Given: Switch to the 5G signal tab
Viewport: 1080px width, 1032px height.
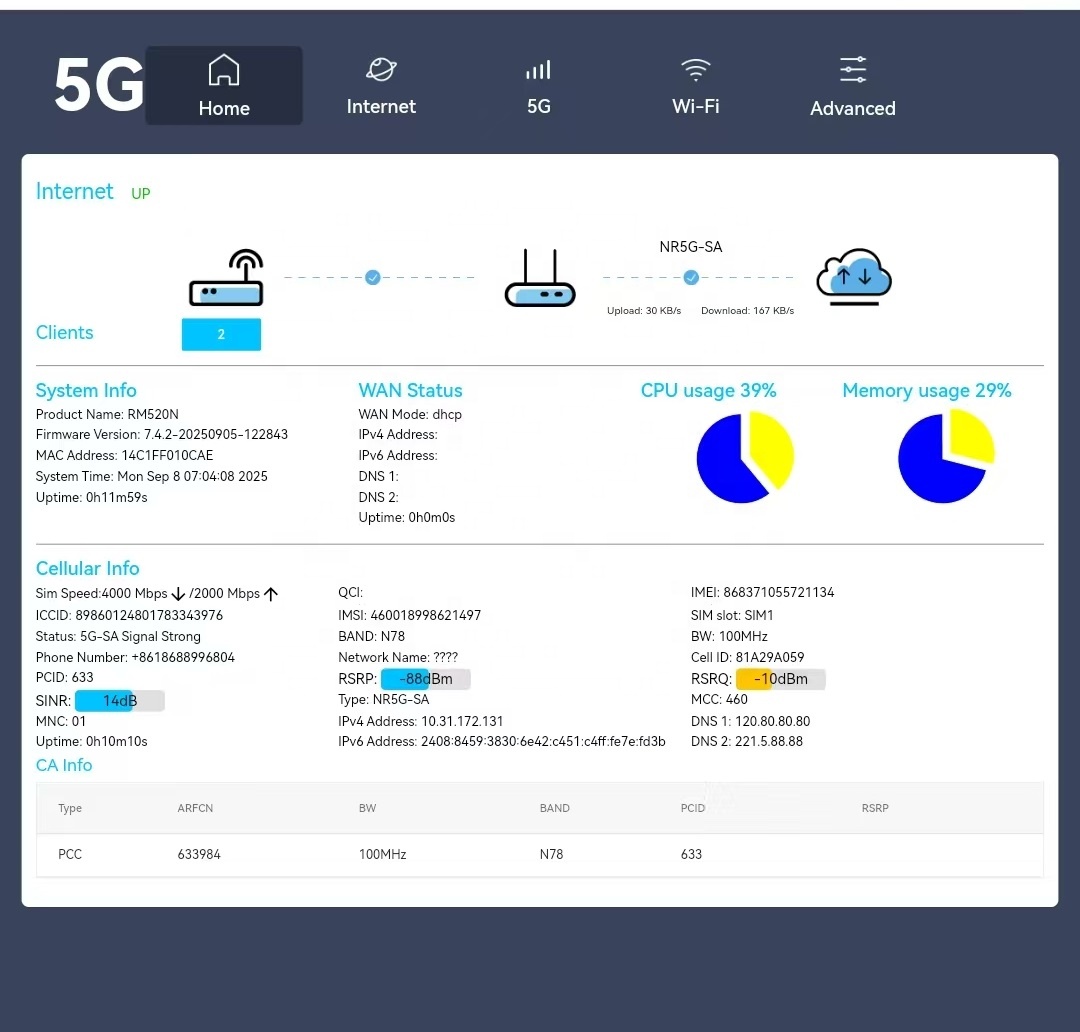Looking at the screenshot, I should pos(539,85).
